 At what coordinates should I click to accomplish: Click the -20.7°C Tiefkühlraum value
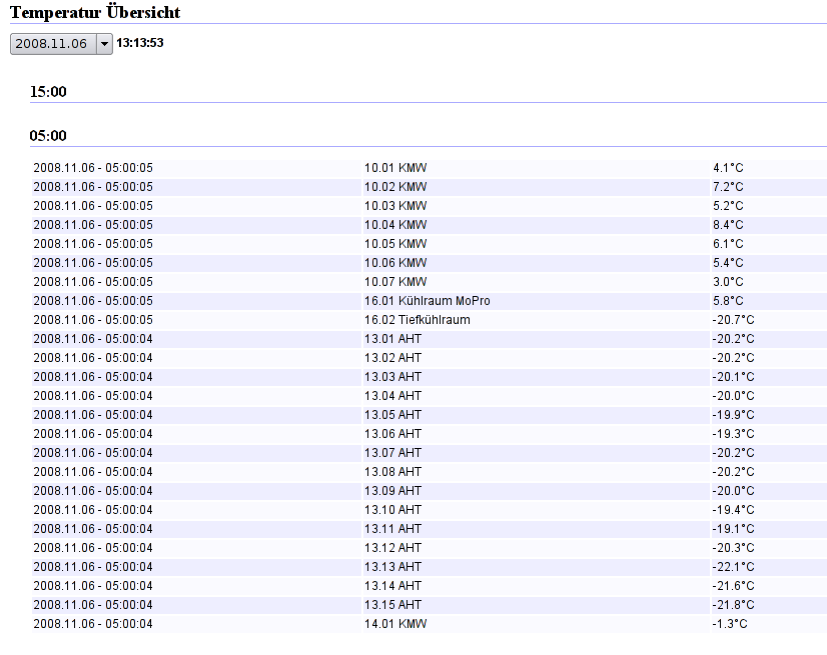point(734,320)
